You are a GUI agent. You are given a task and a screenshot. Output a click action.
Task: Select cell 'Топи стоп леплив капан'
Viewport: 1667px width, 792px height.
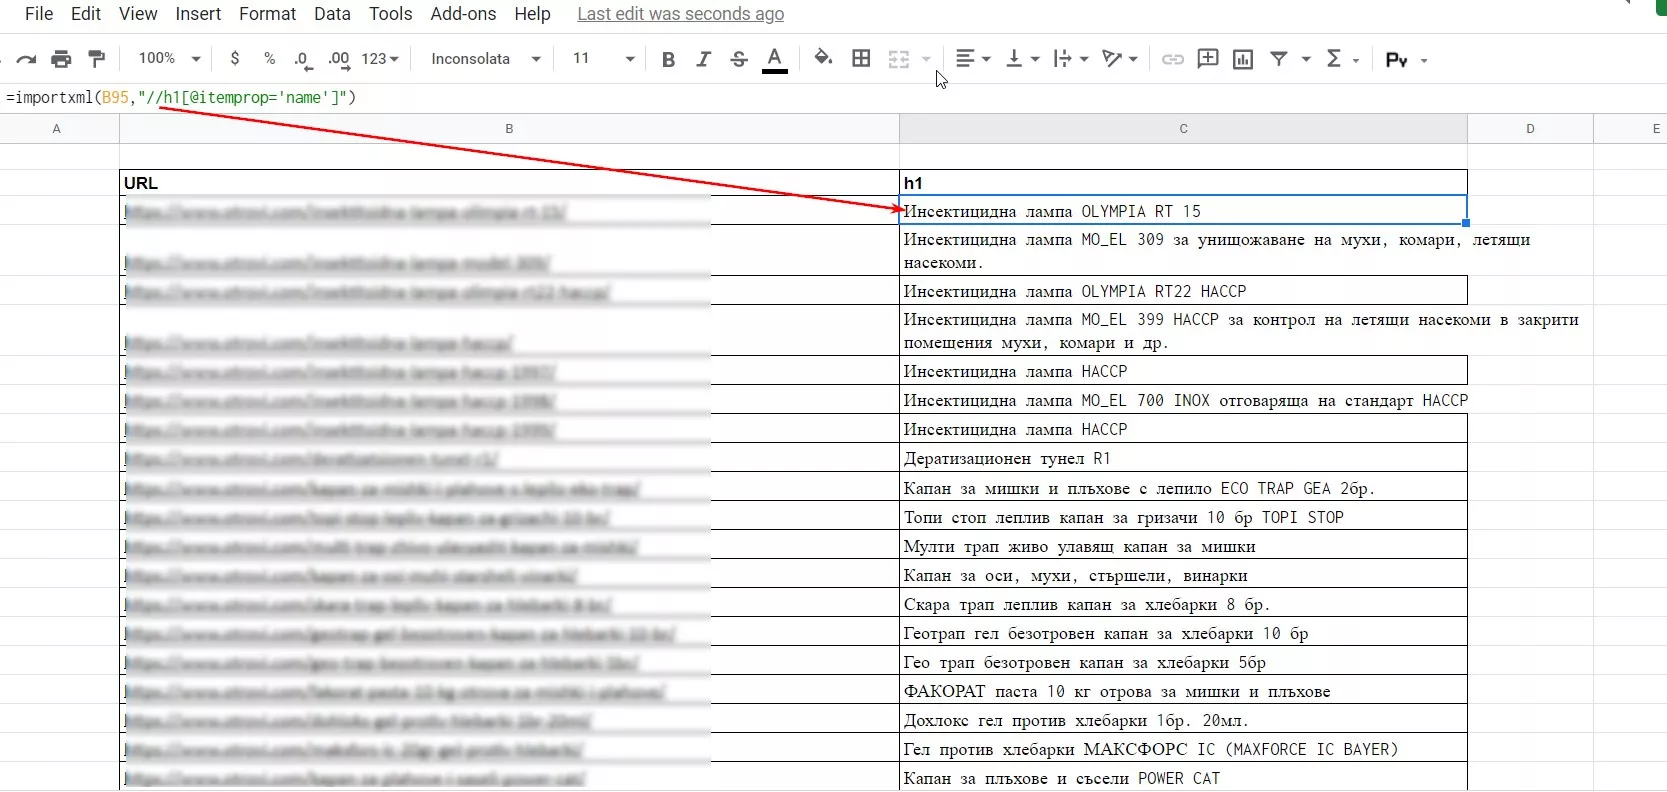pyautogui.click(x=1183, y=518)
